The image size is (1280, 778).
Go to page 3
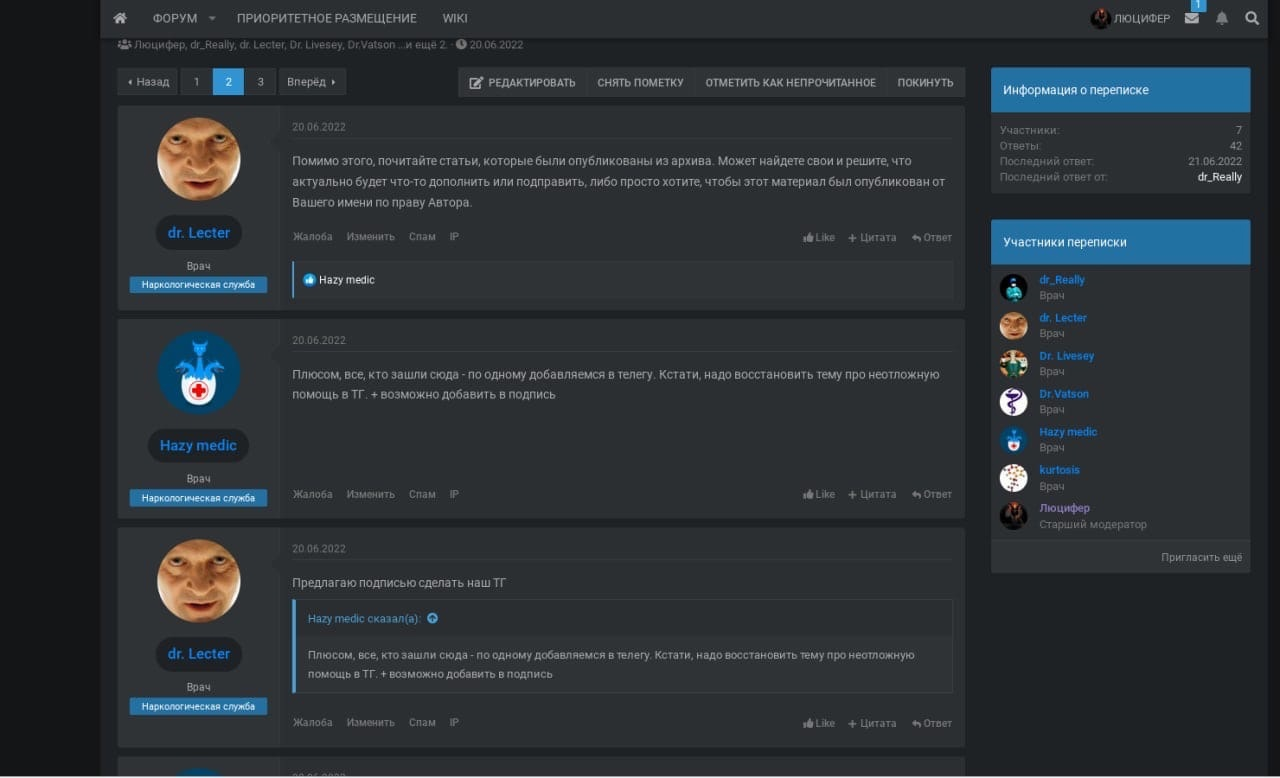260,82
